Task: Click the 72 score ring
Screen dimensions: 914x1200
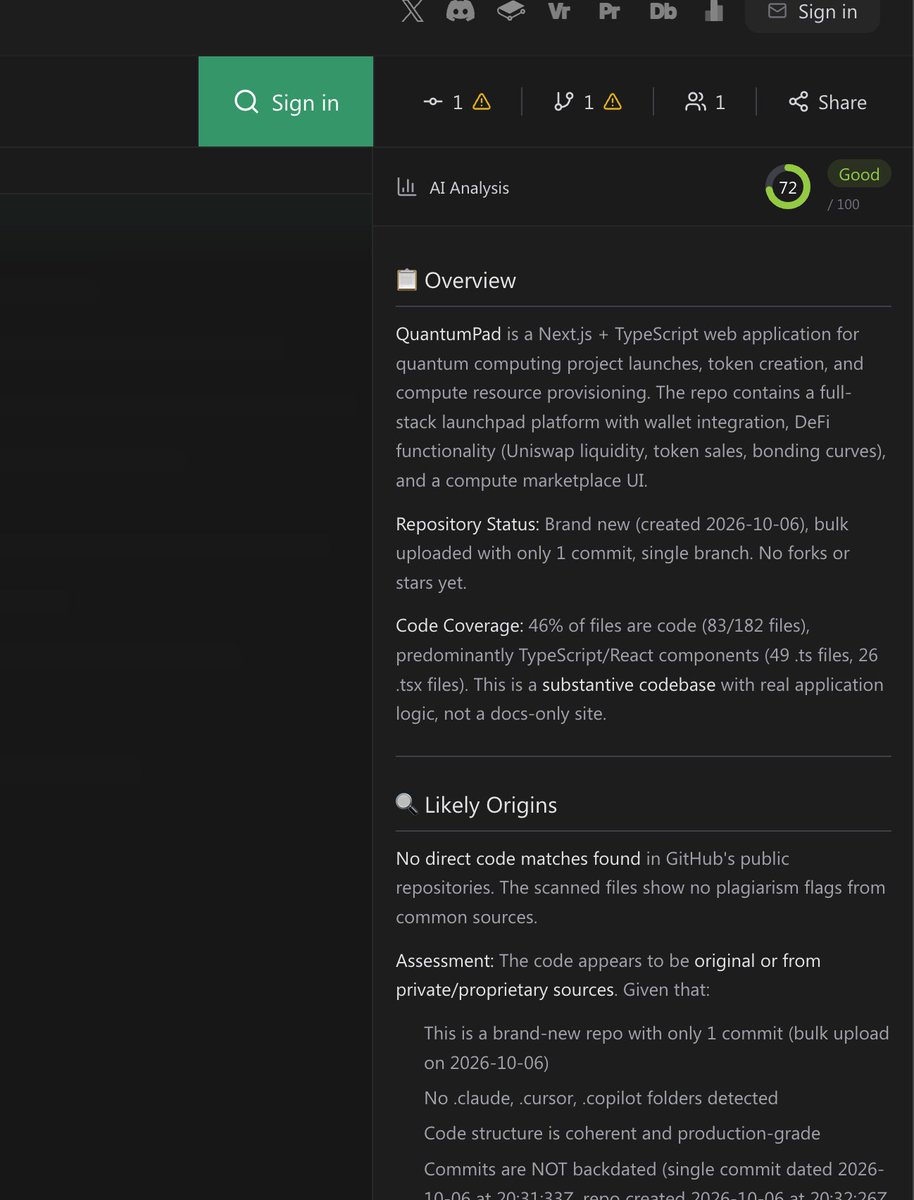Action: [788, 187]
